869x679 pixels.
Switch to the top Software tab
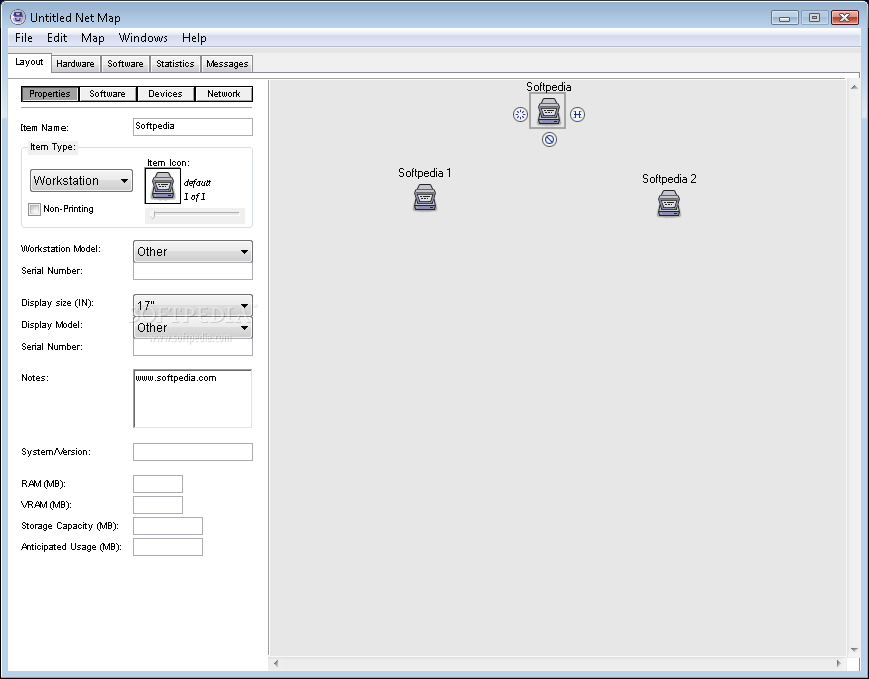point(125,64)
